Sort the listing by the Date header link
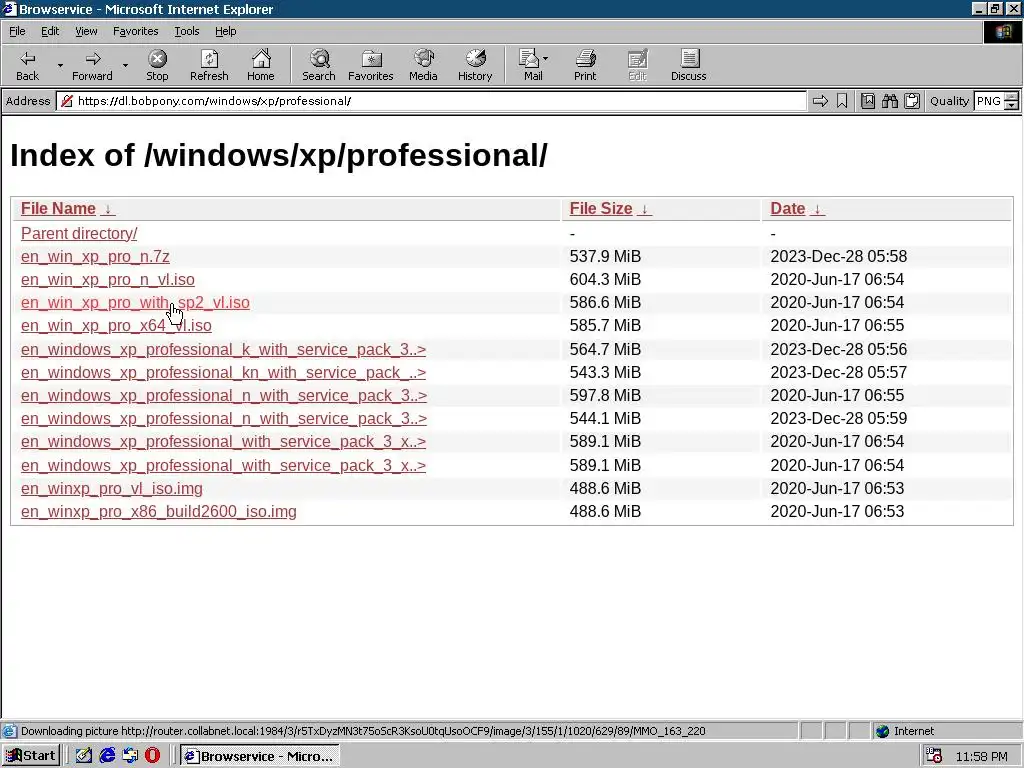The height and width of the screenshot is (768, 1024). tap(788, 209)
